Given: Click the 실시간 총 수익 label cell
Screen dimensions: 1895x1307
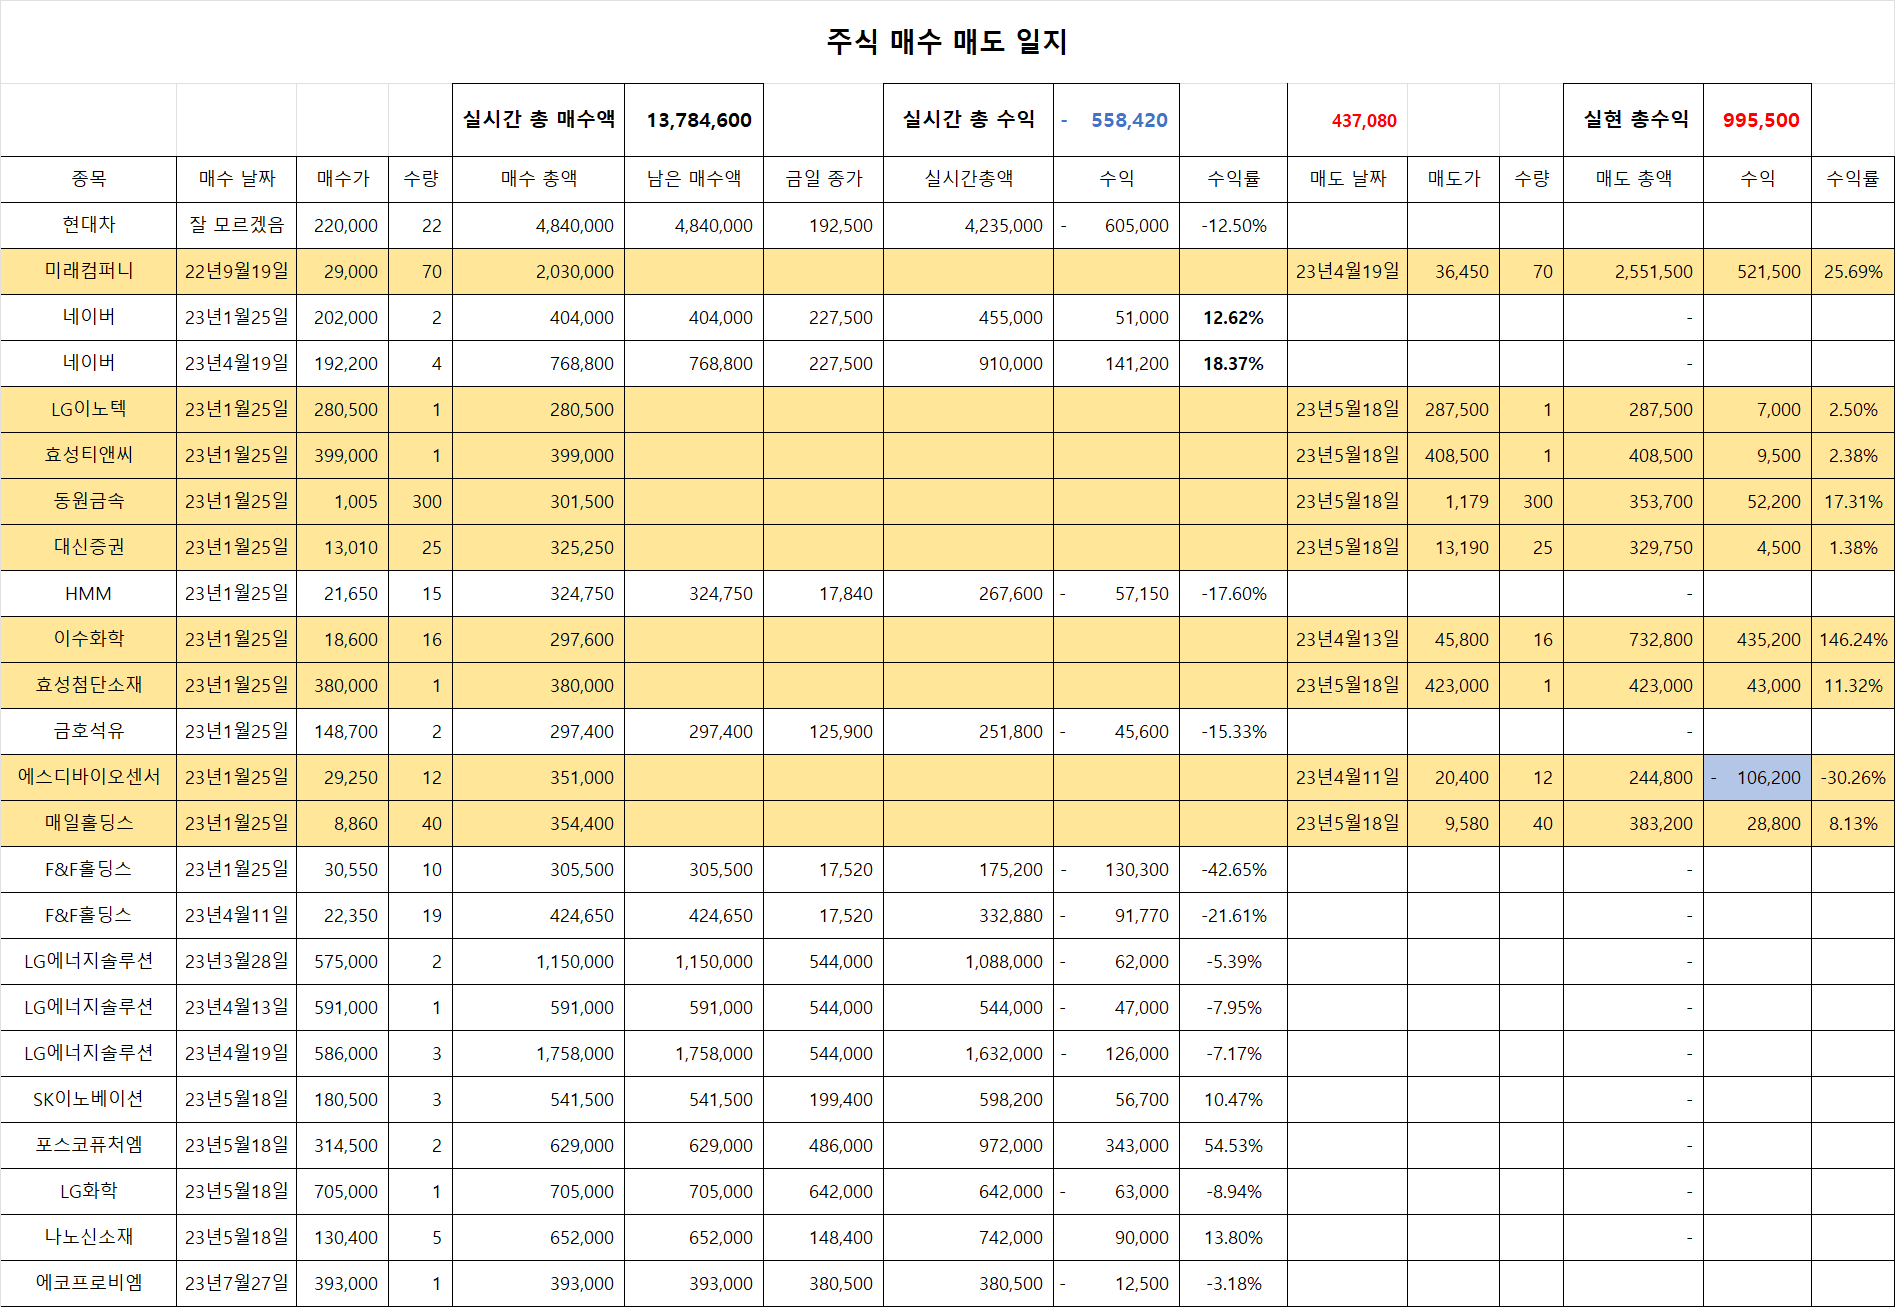Looking at the screenshot, I should tap(968, 120).
